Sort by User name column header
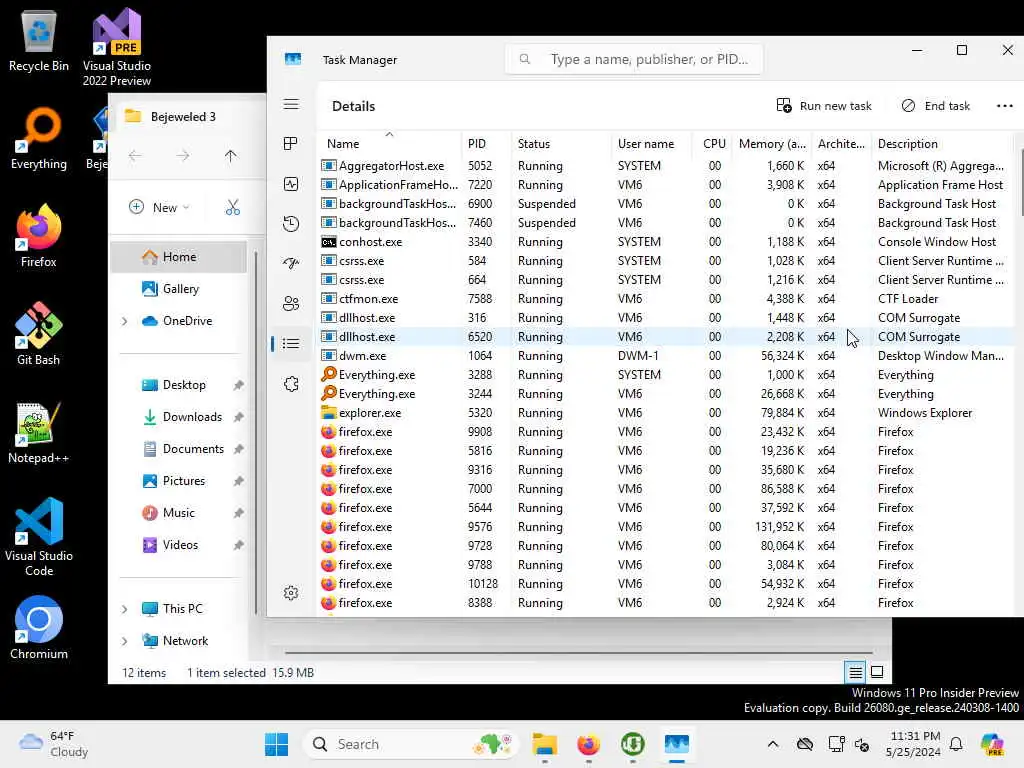 click(x=651, y=144)
